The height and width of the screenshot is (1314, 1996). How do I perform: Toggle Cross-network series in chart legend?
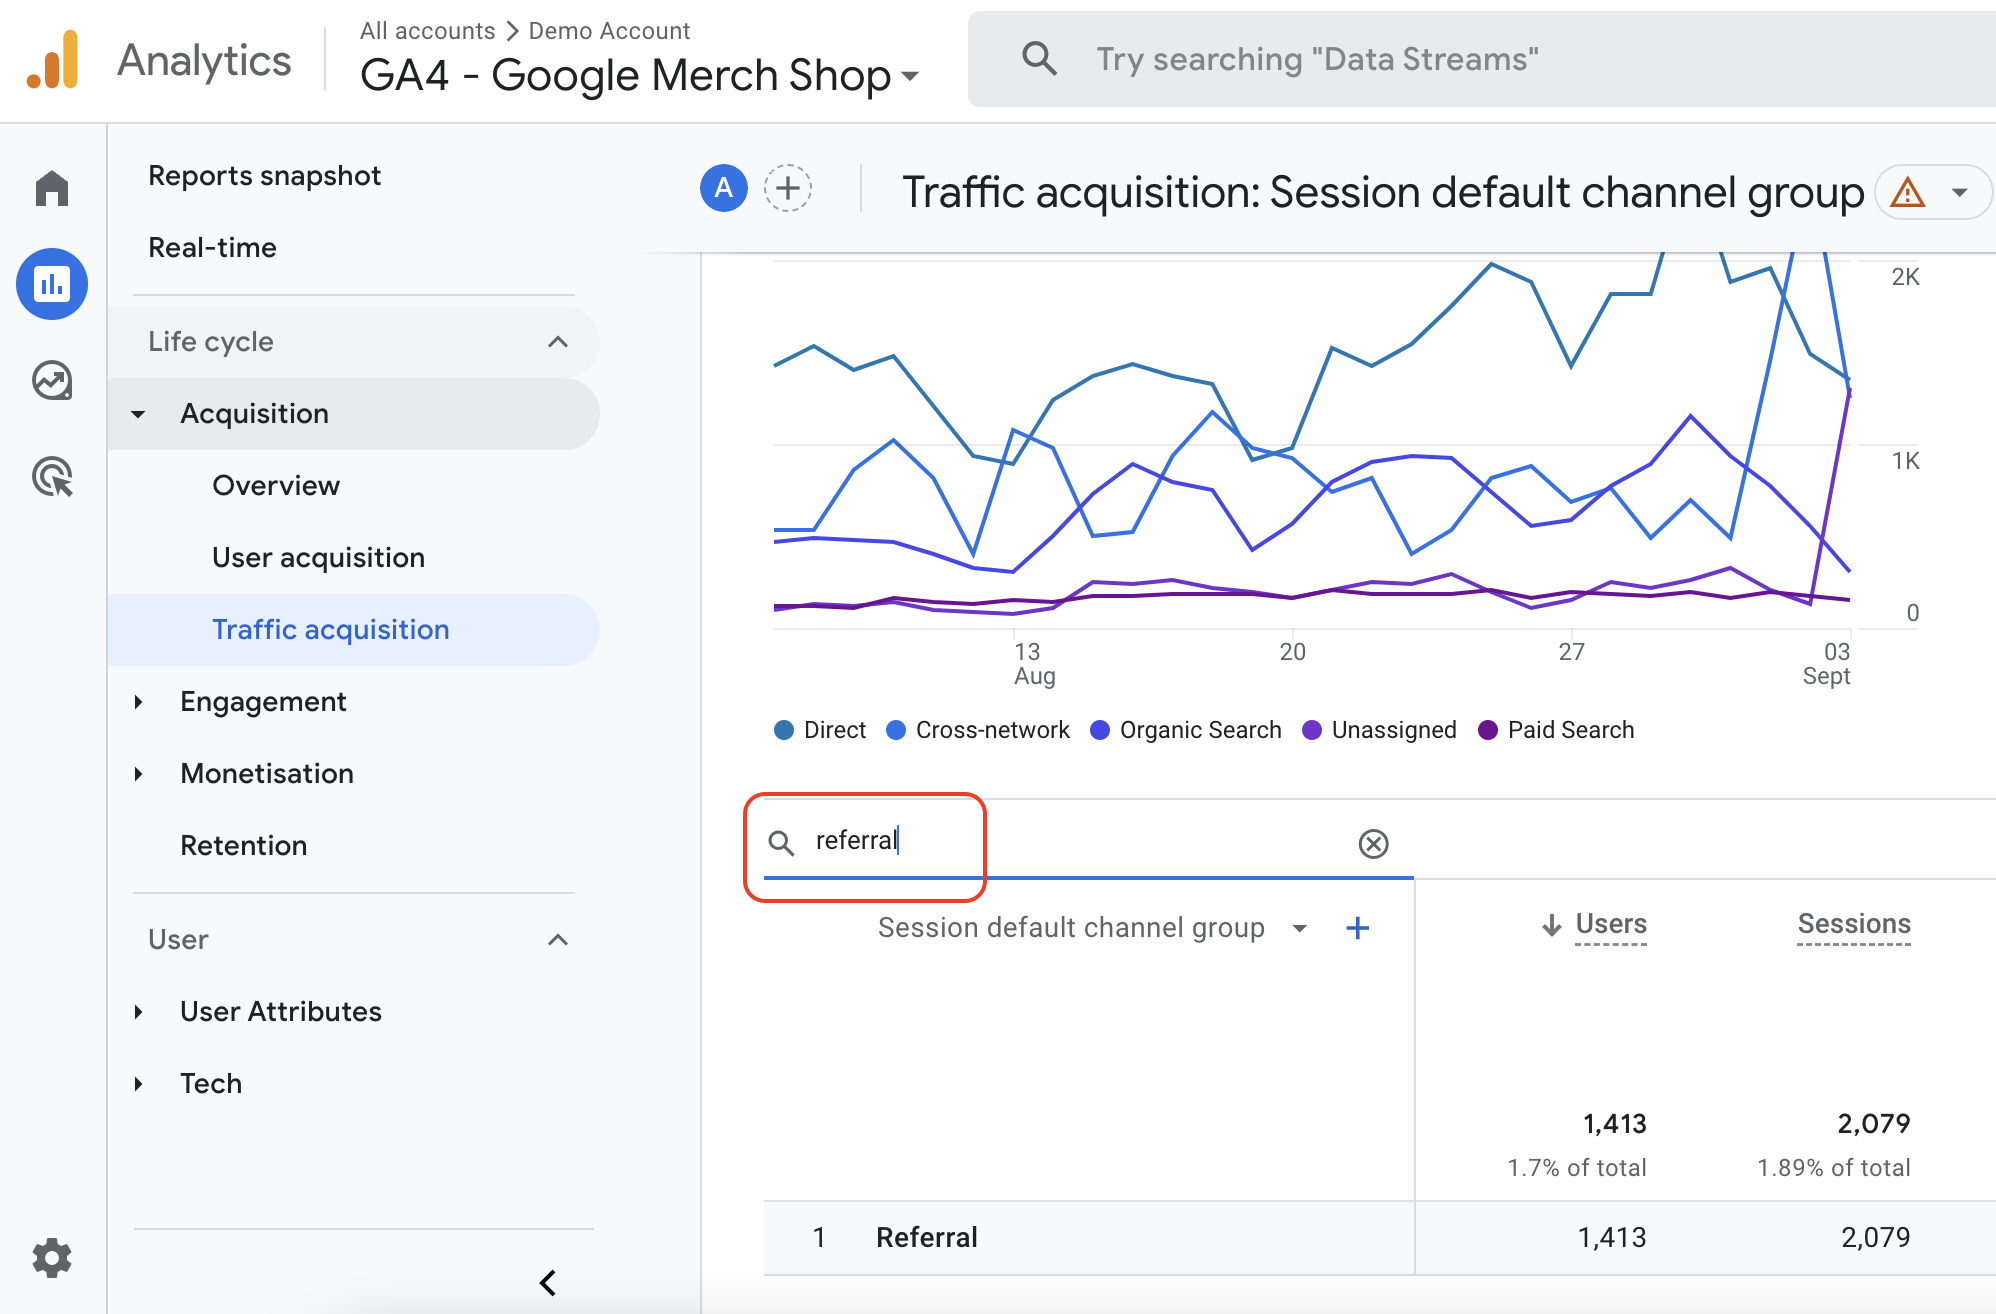pos(978,730)
